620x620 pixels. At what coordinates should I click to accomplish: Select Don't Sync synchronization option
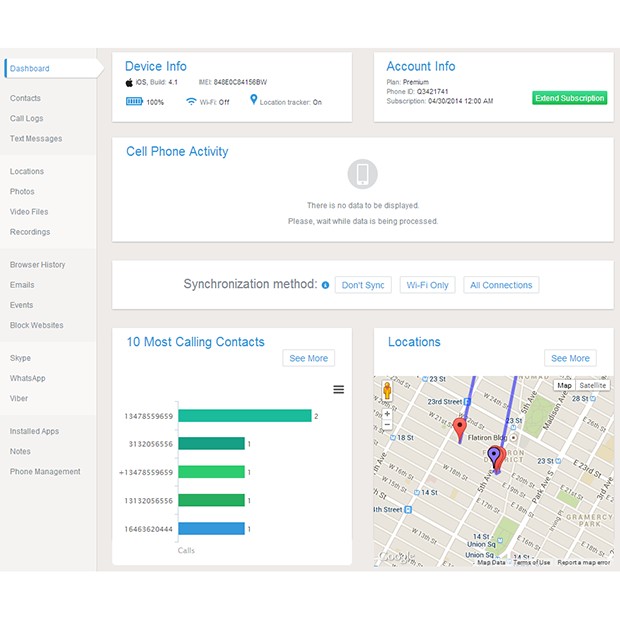(x=363, y=285)
